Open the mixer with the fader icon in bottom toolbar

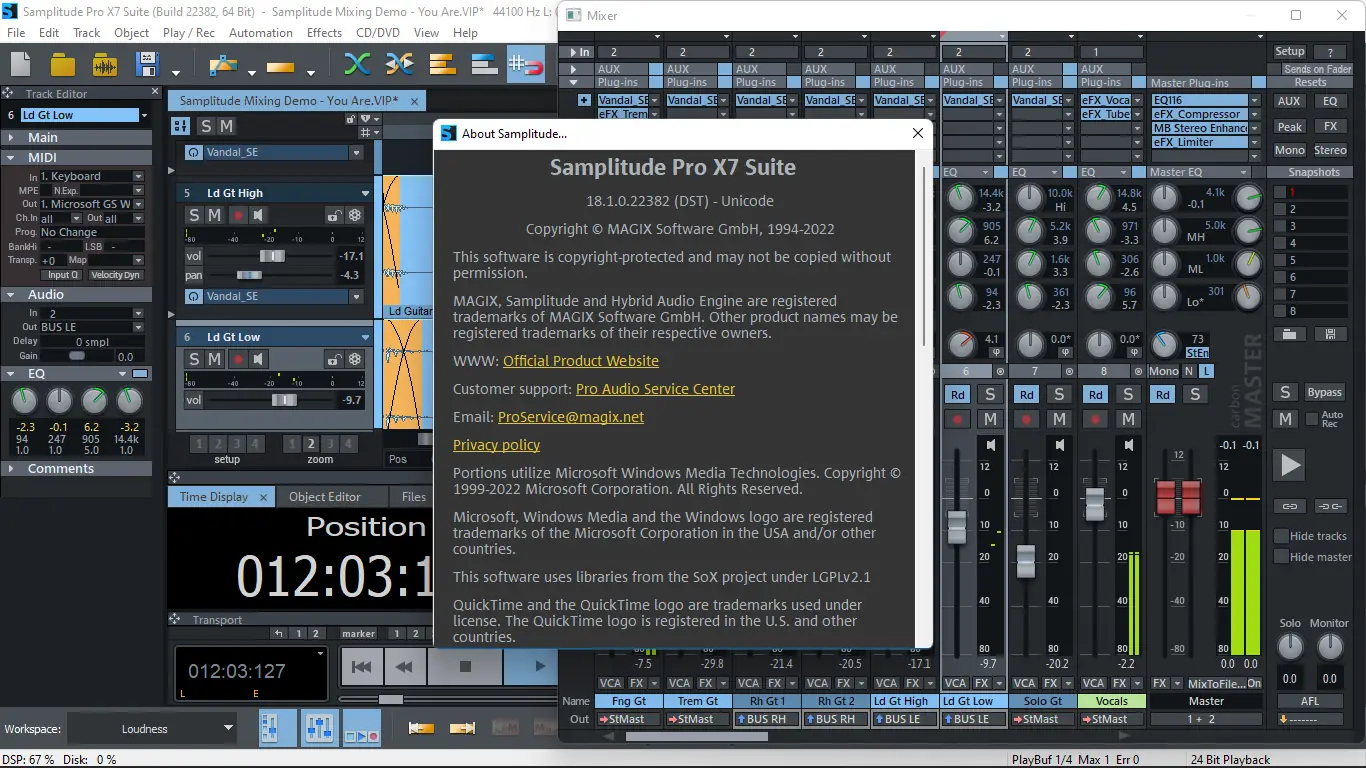[319, 728]
